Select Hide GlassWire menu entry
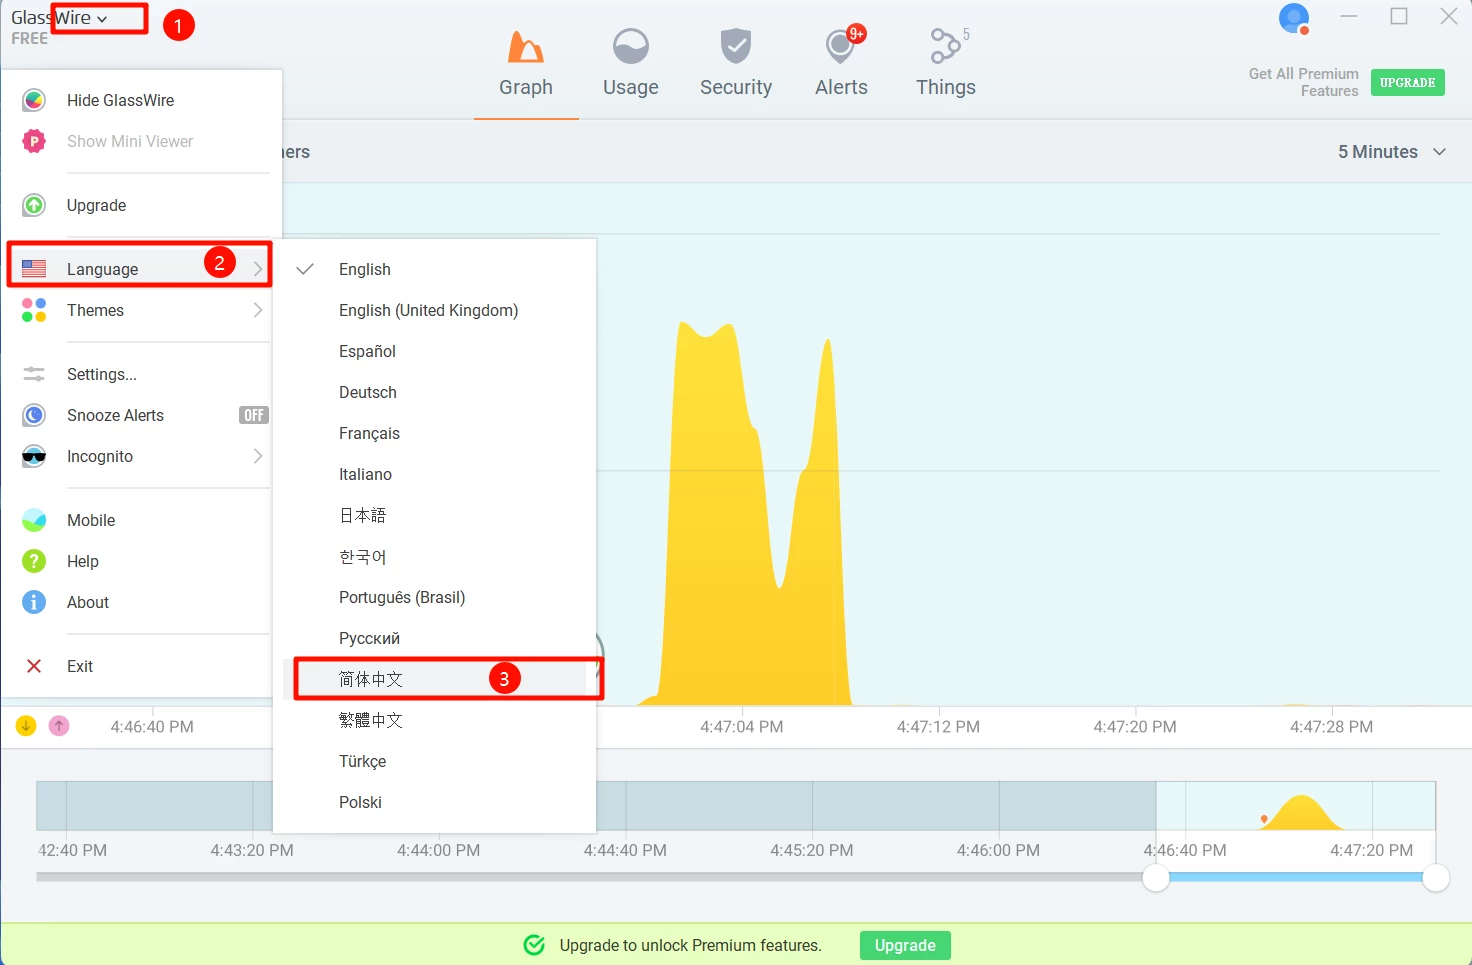 click(120, 101)
